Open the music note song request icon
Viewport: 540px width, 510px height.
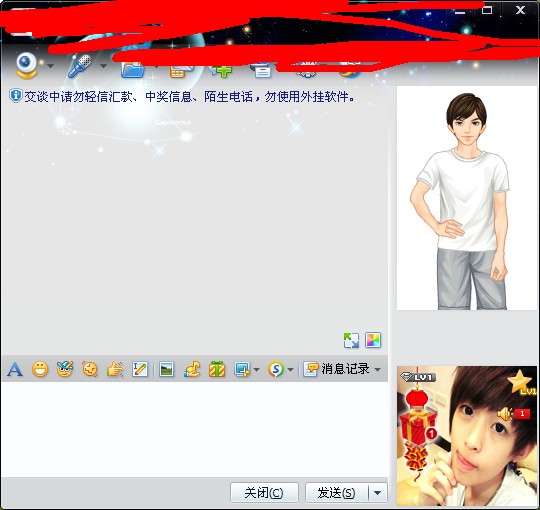(192, 369)
